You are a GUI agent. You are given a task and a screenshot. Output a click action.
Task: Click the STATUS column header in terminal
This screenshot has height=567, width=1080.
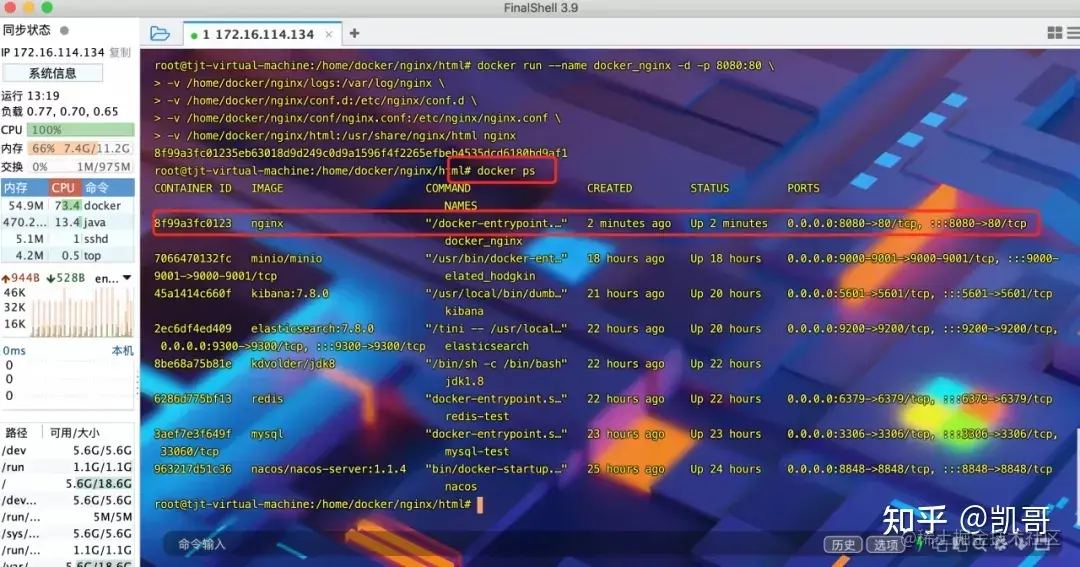point(709,188)
